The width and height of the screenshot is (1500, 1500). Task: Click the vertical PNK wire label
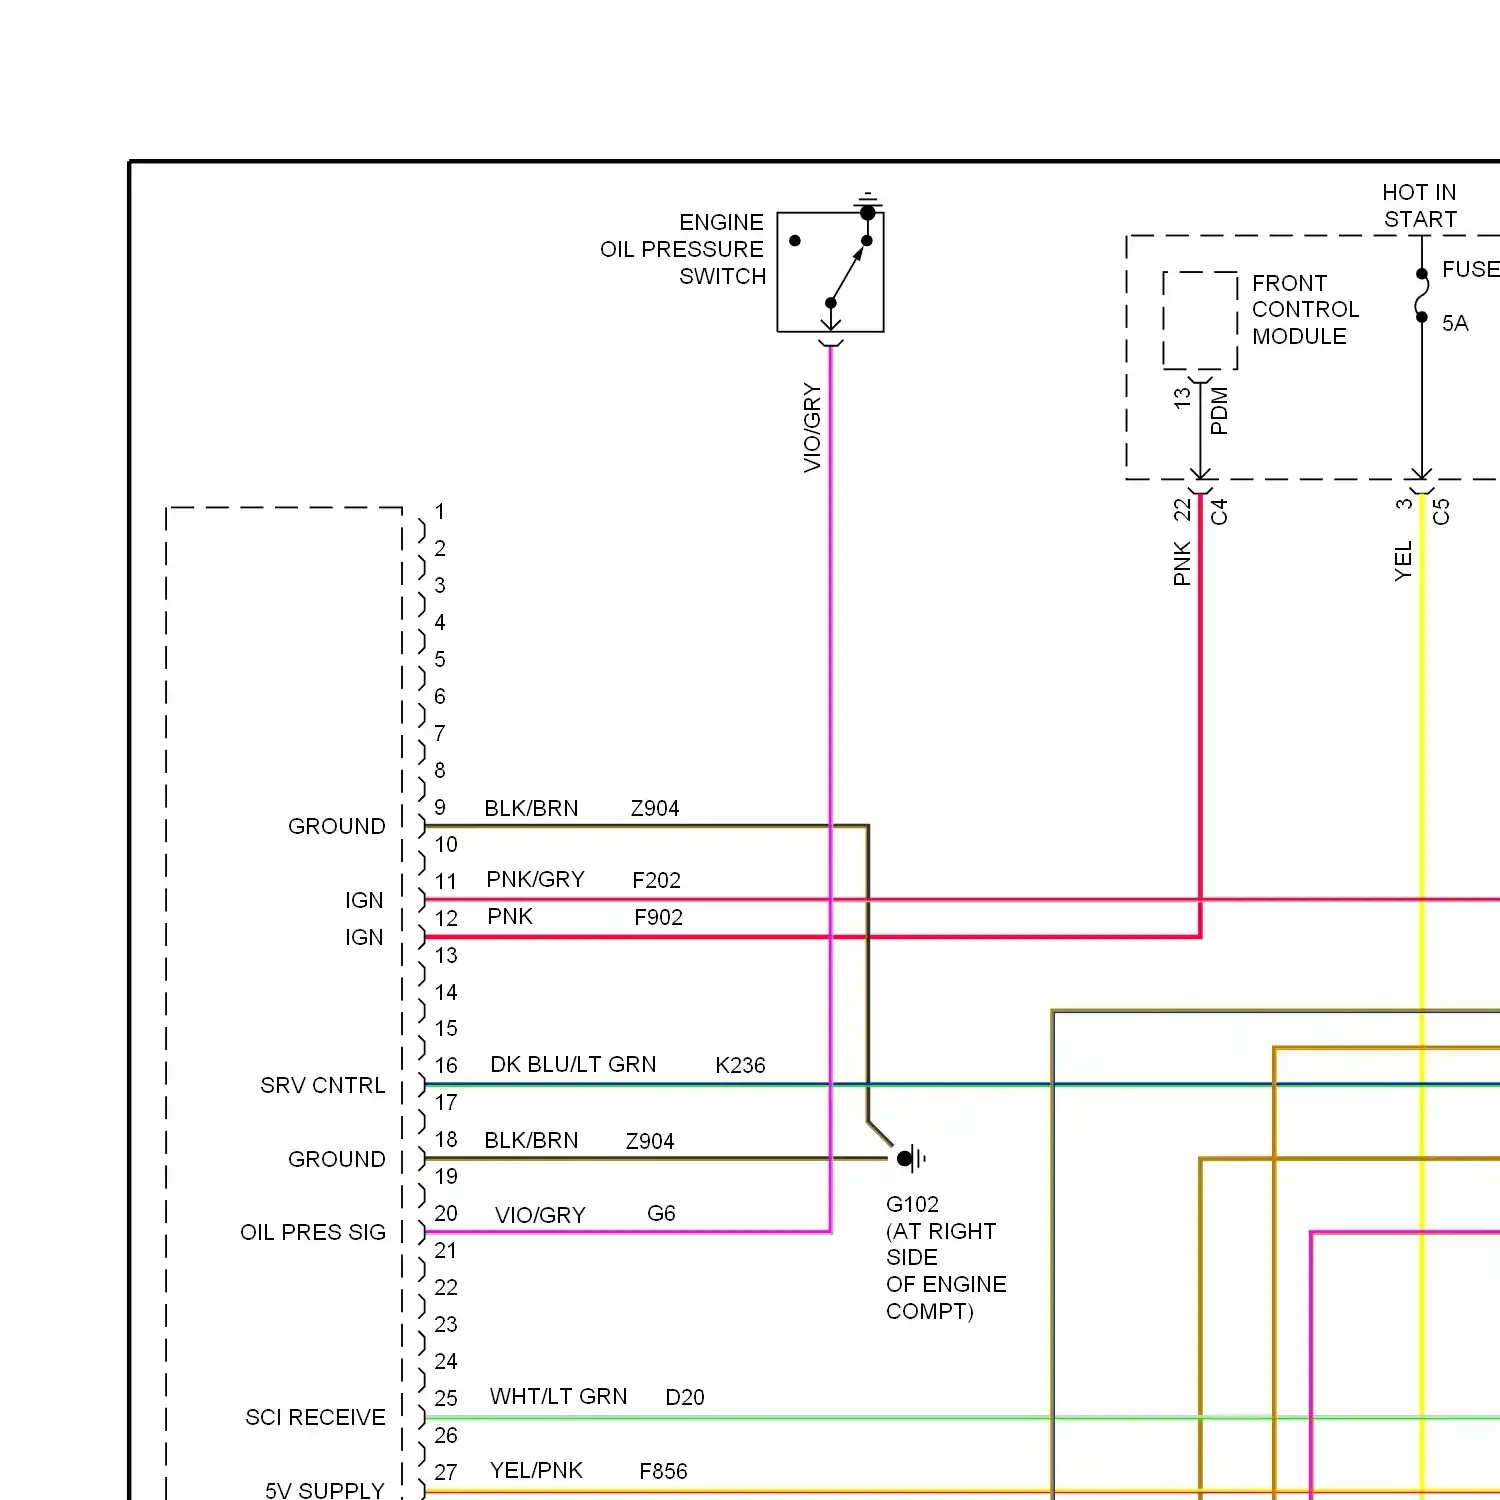[x=1182, y=564]
